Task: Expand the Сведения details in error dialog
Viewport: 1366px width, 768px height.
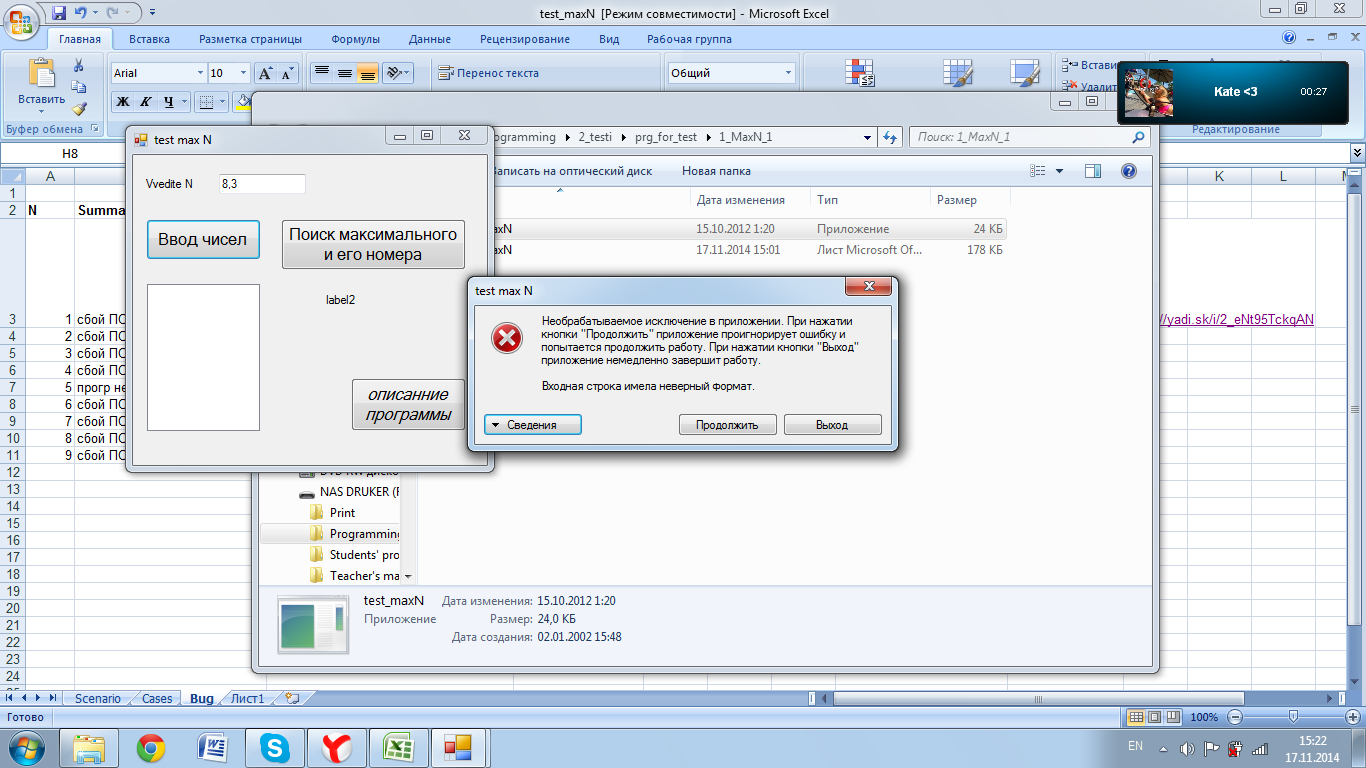Action: 533,425
